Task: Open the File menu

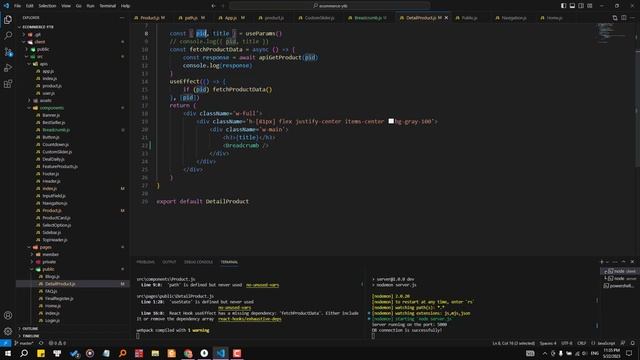Action: (18, 6)
